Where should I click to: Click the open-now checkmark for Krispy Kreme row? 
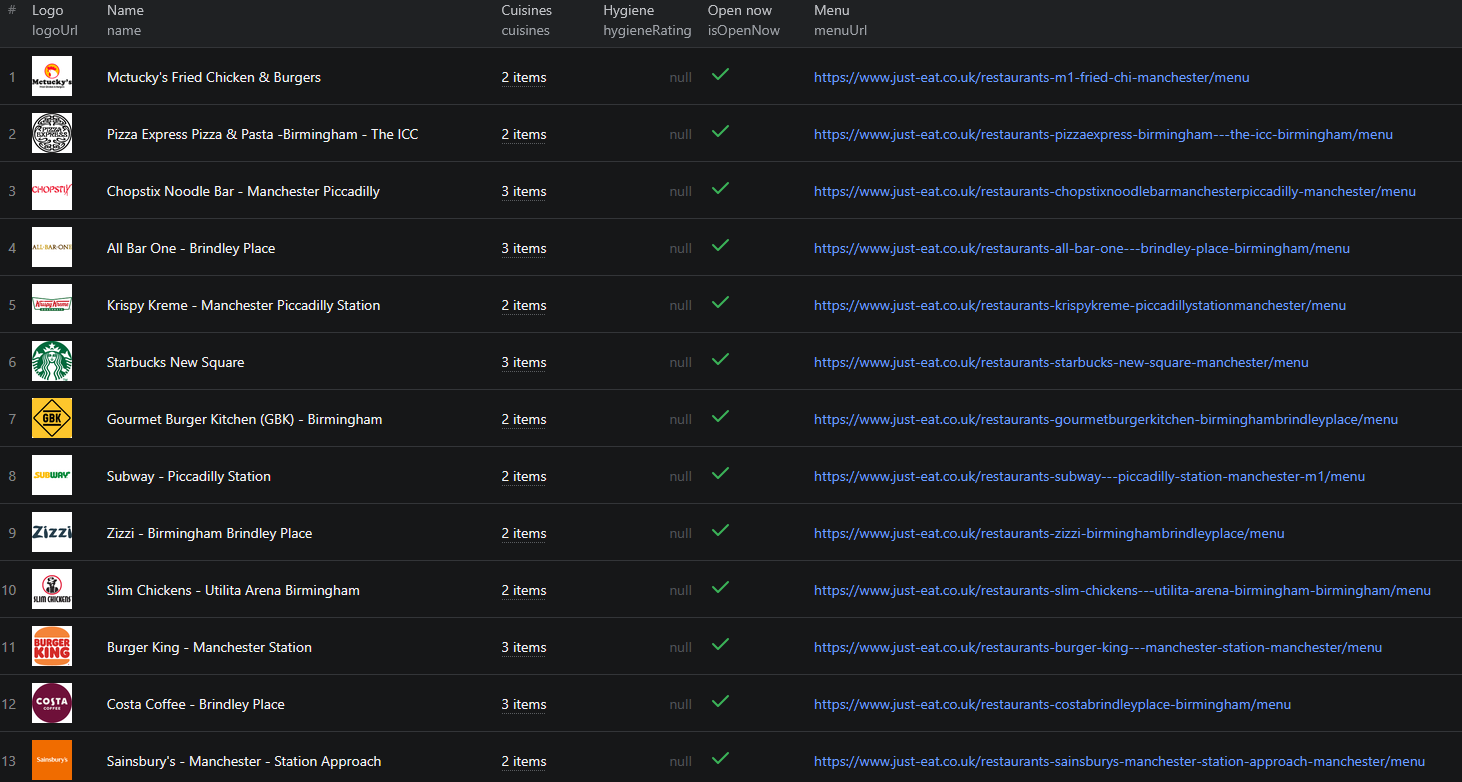720,302
